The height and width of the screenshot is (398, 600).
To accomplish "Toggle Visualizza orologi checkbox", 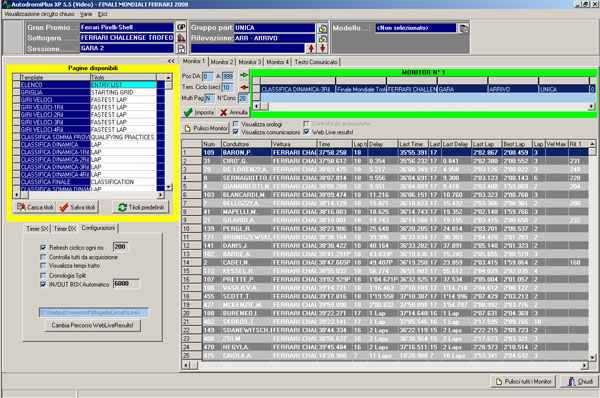I will (236, 124).
